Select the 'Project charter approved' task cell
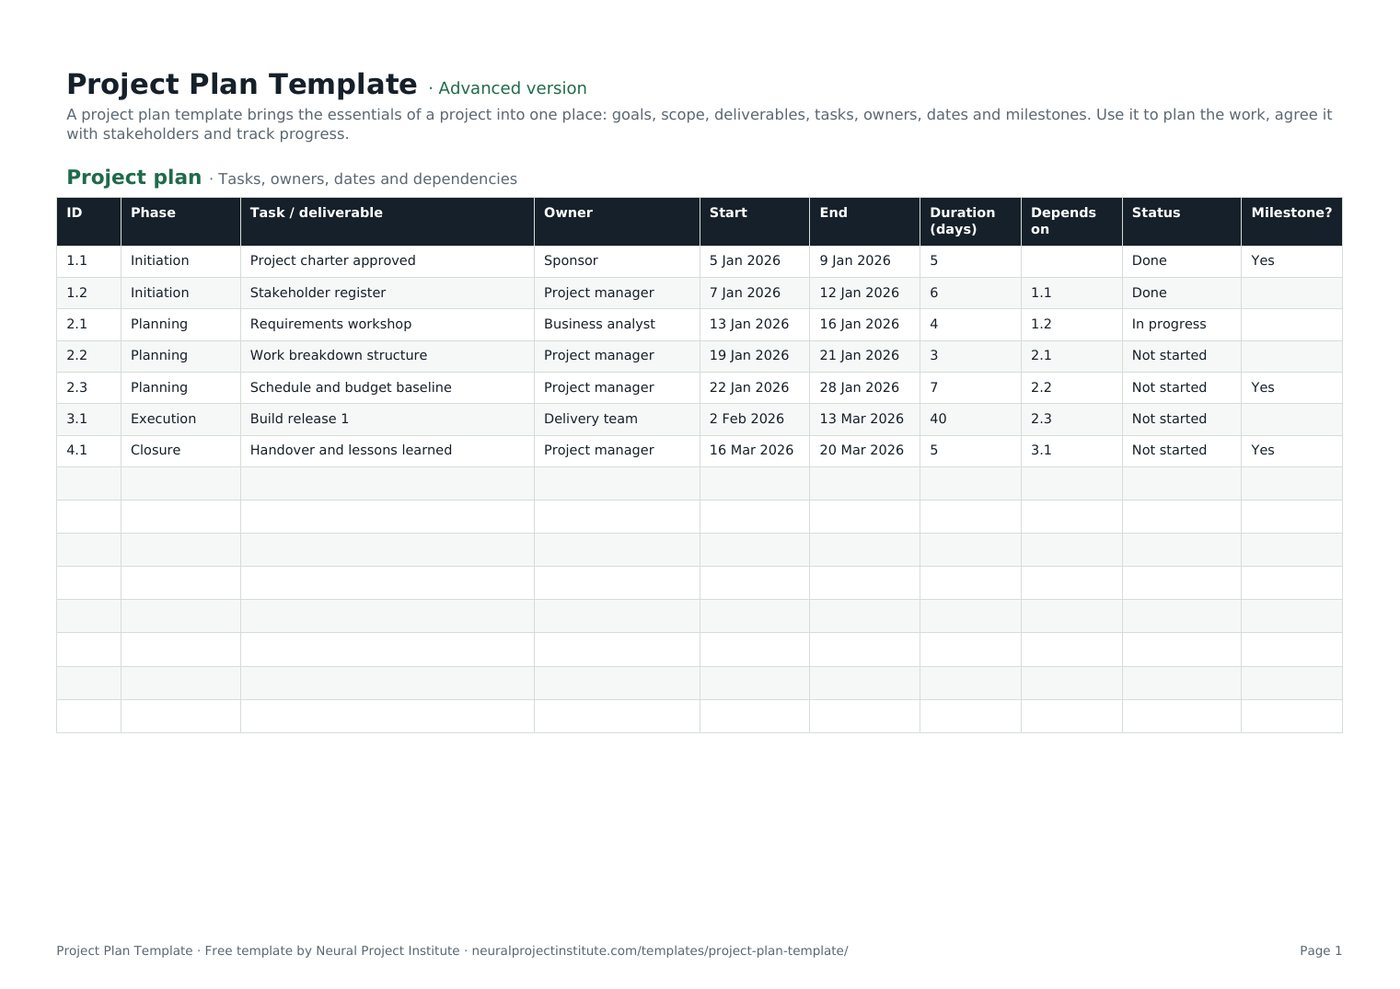This screenshot has height=989, width=1400. [387, 261]
